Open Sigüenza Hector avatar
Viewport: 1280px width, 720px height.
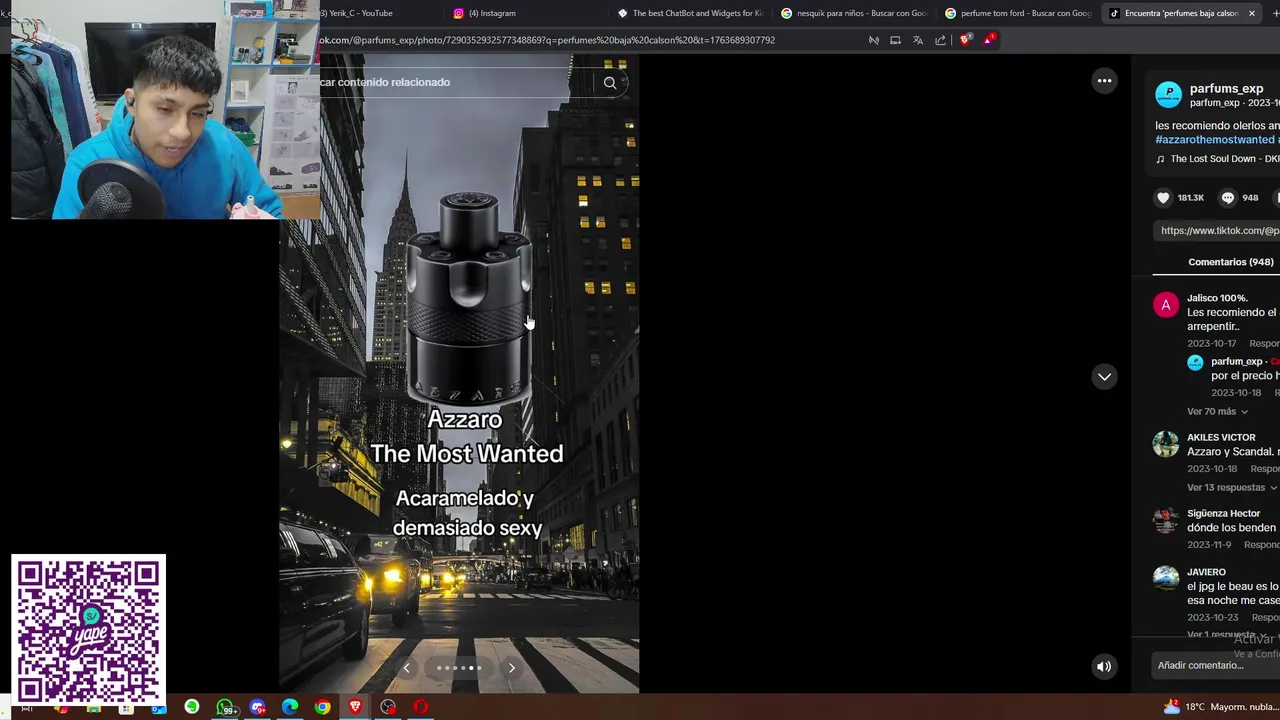(1166, 521)
